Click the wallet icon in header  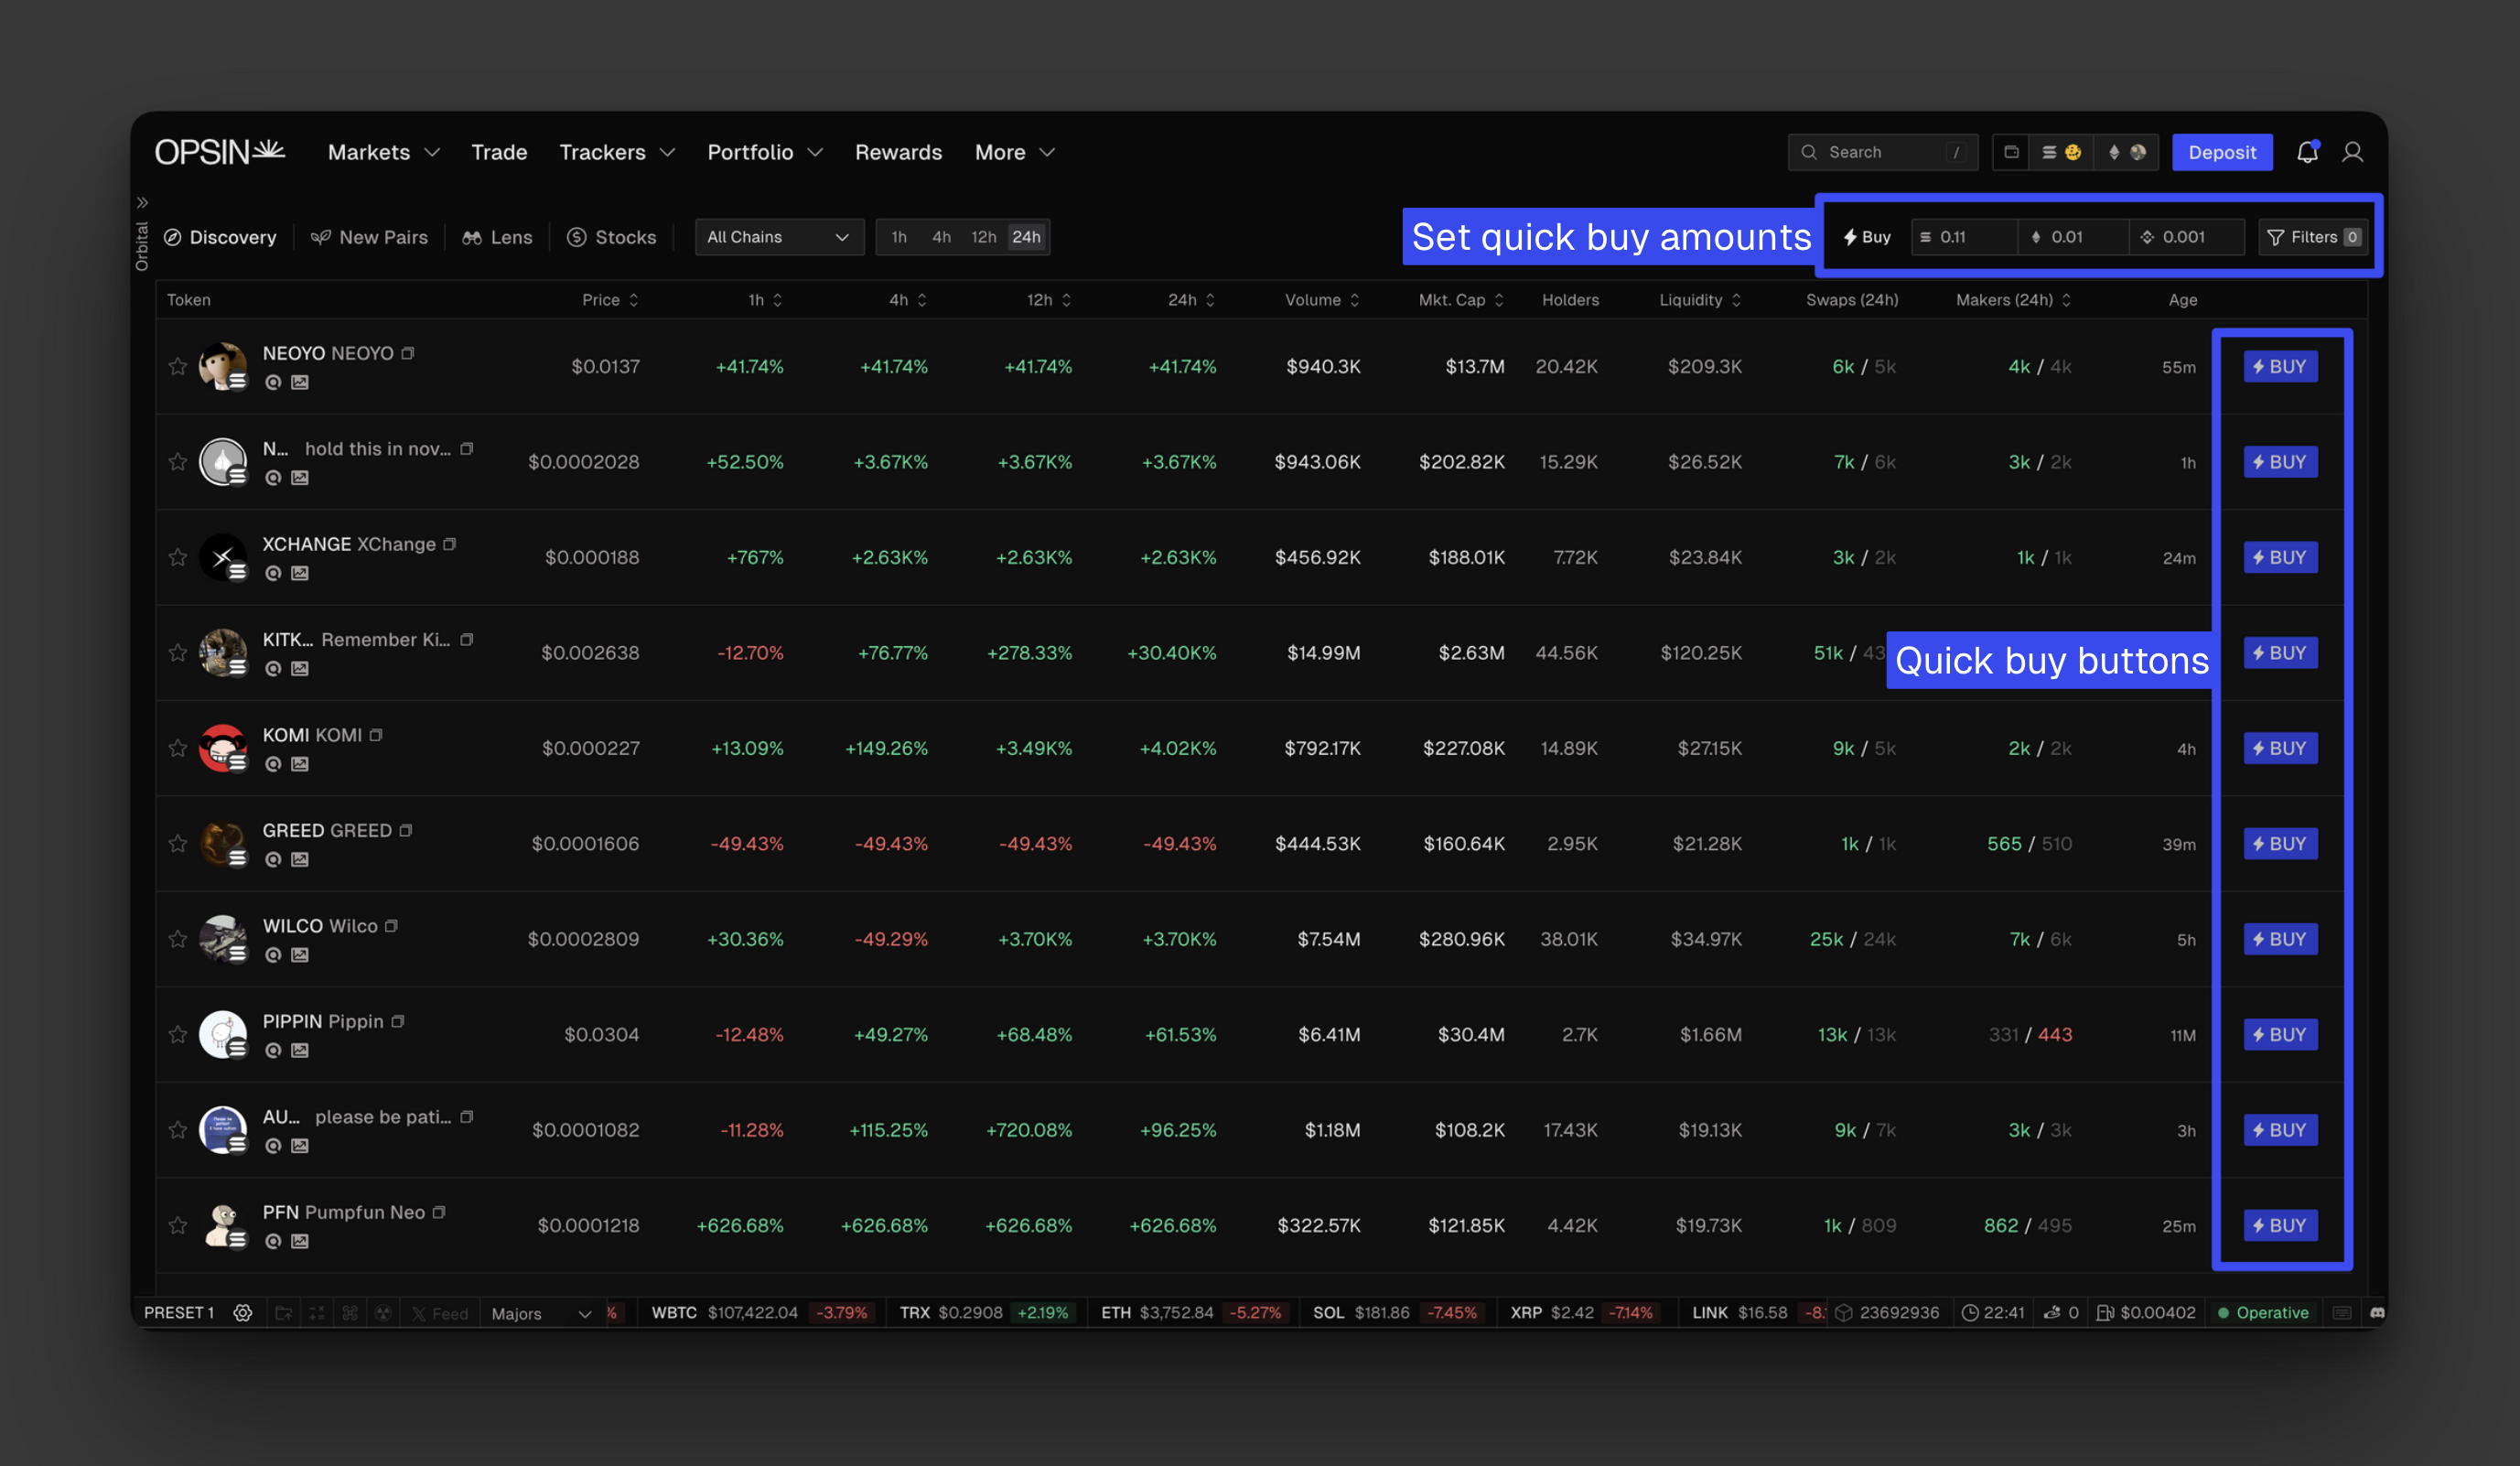pyautogui.click(x=2011, y=152)
